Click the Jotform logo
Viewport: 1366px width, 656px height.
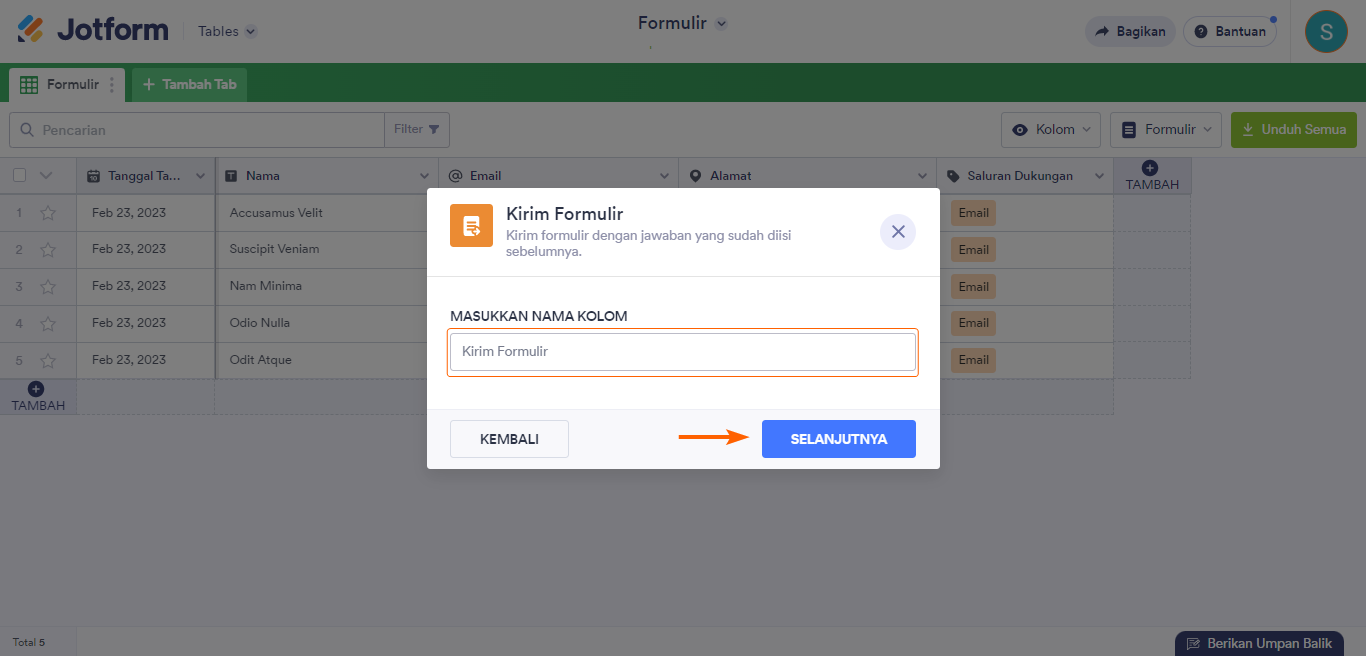click(x=93, y=30)
